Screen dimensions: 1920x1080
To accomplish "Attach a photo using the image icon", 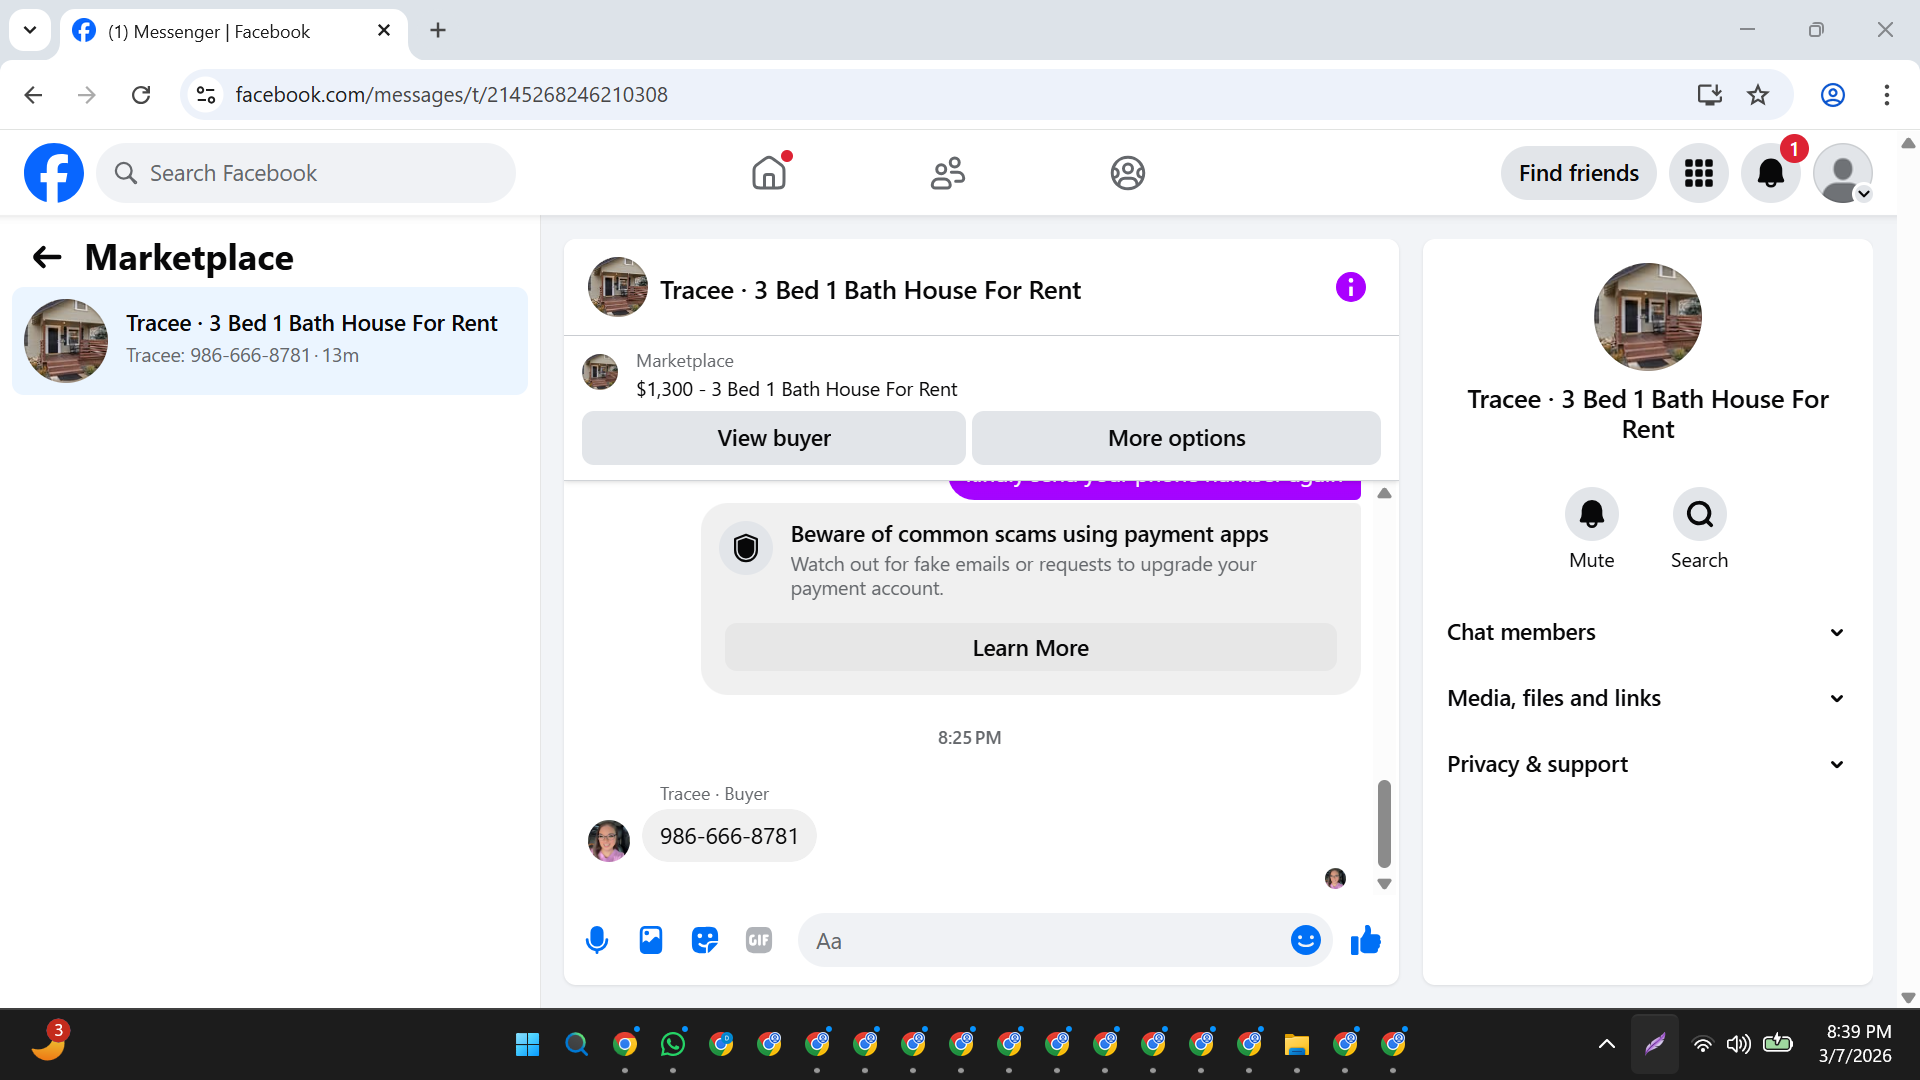I will pos(651,940).
